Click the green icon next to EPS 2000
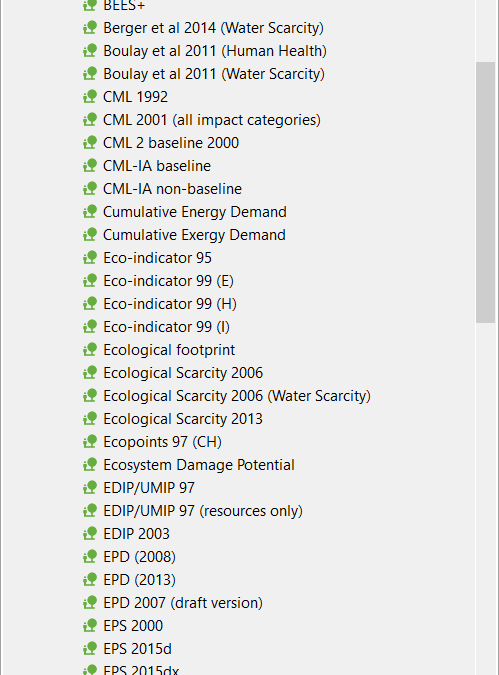The height and width of the screenshot is (675, 499). pos(90,625)
